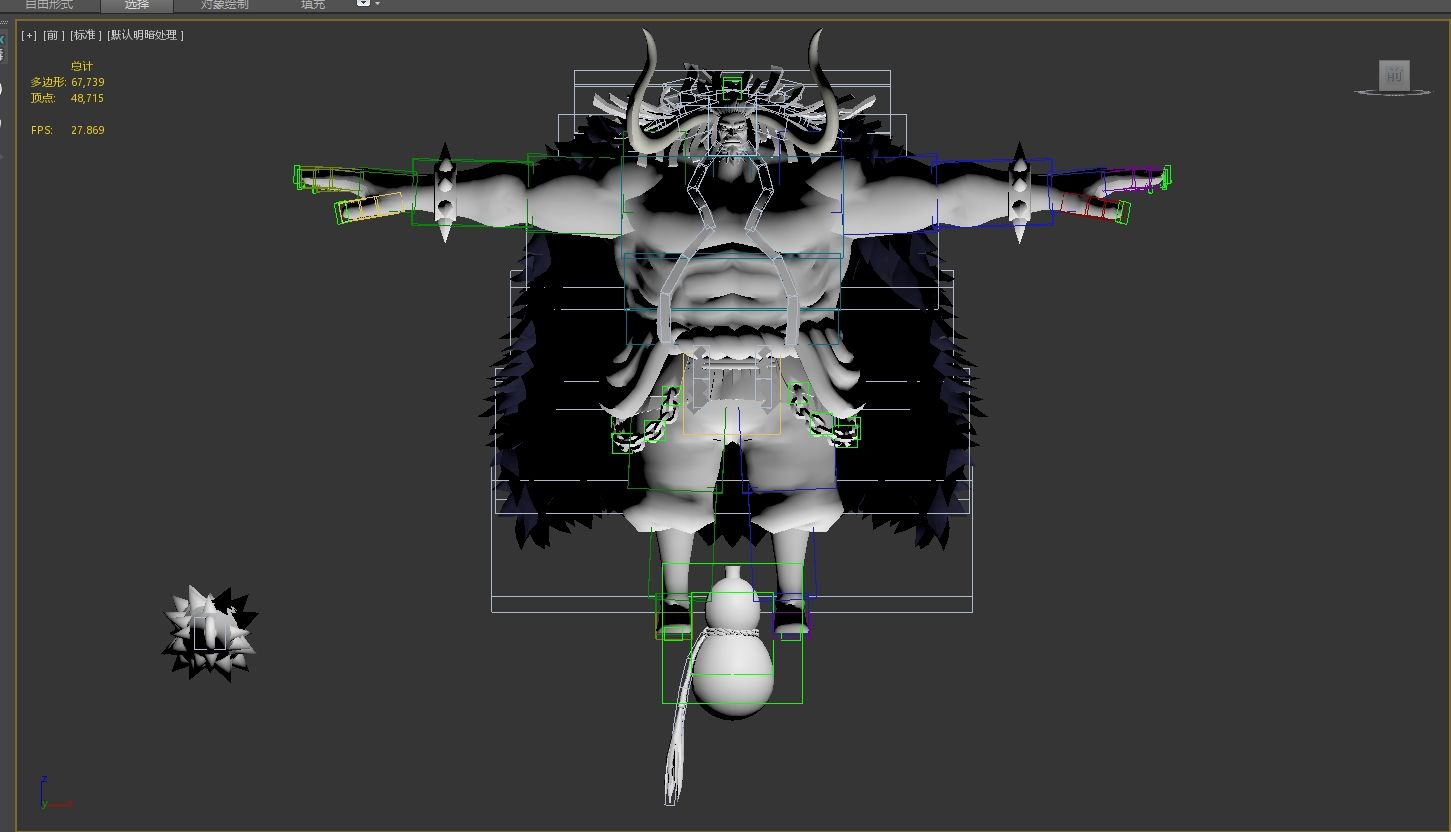Switch to the 自由形式 ribbon tab
Image resolution: width=1451 pixels, height=832 pixels.
(49, 4)
